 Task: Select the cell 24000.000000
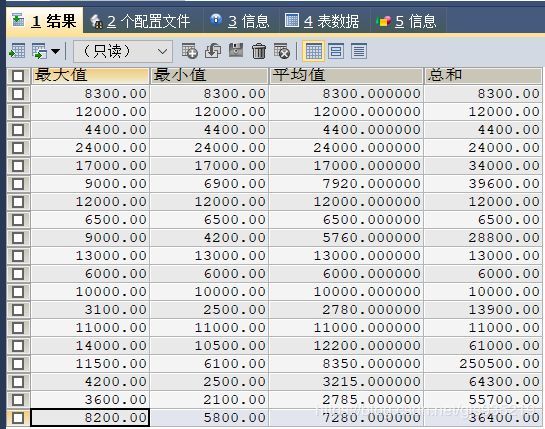346,147
